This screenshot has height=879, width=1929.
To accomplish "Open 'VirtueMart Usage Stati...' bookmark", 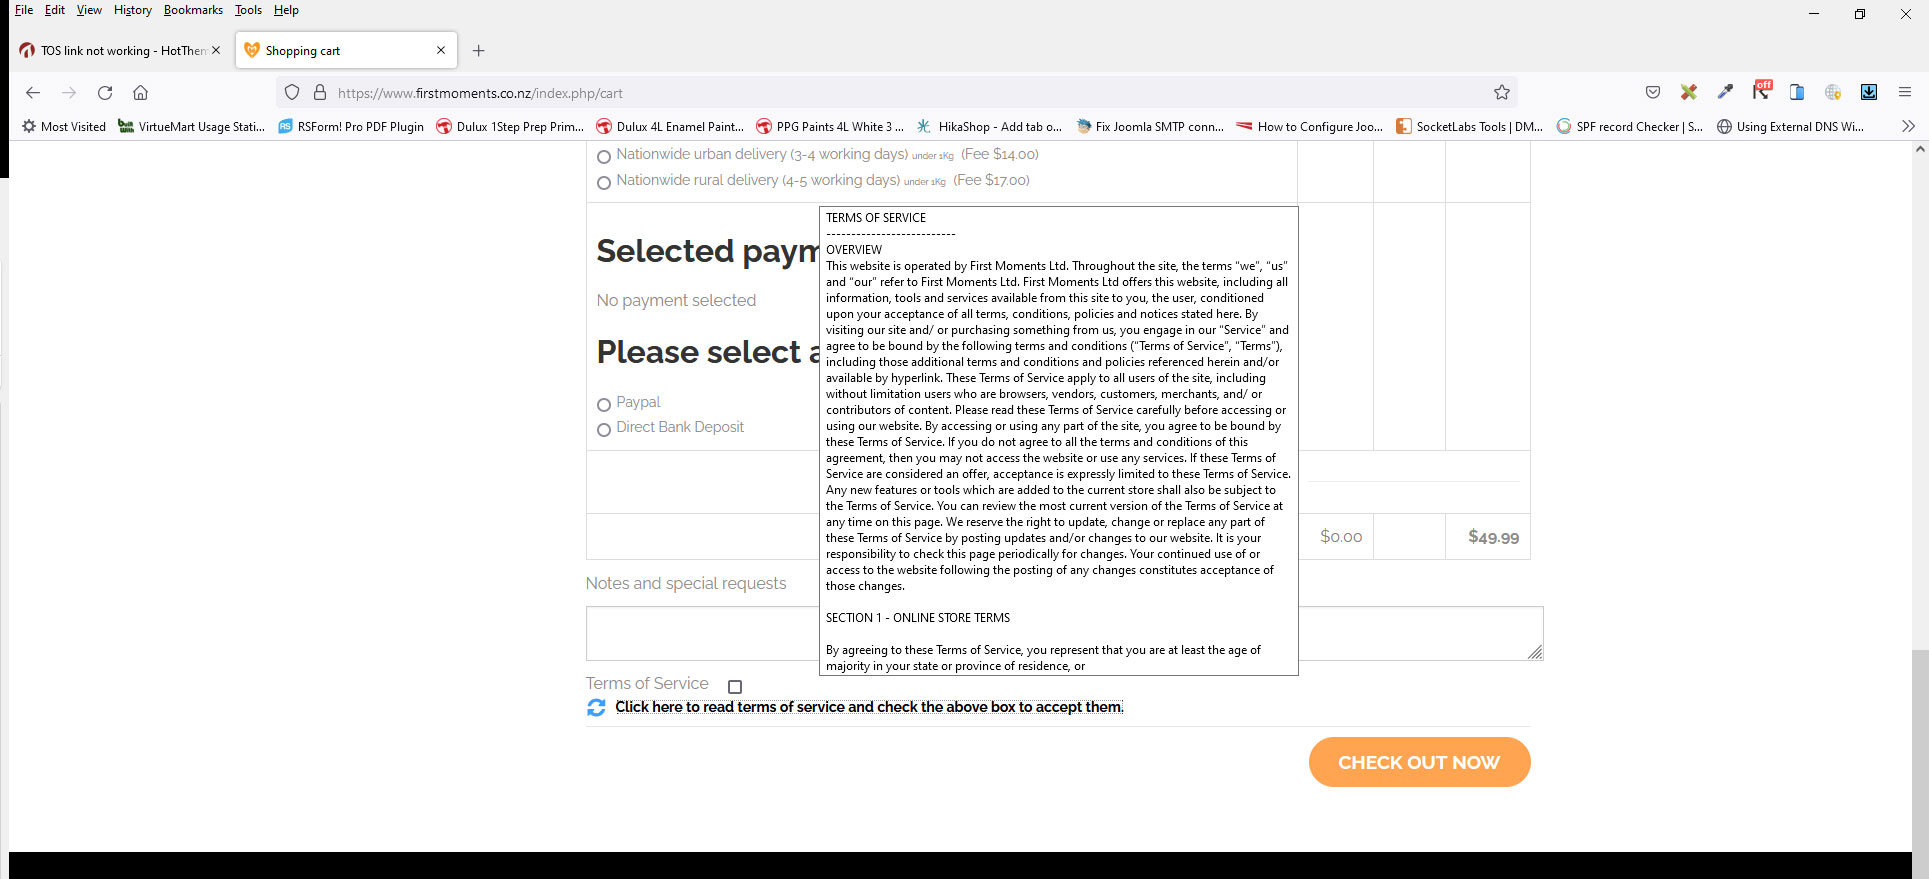I will point(191,127).
